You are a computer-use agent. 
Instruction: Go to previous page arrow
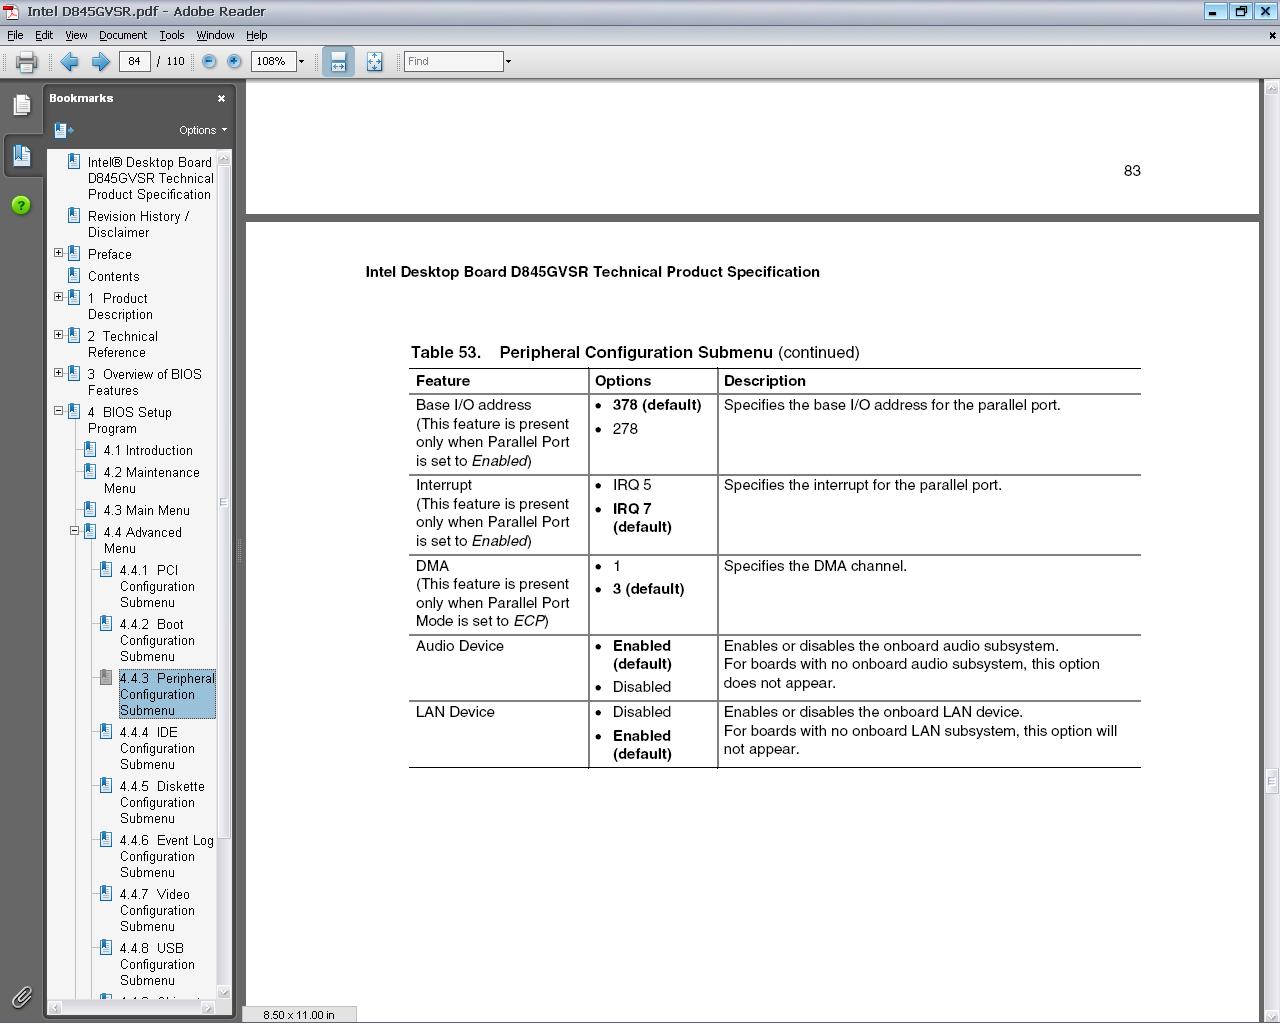69,62
